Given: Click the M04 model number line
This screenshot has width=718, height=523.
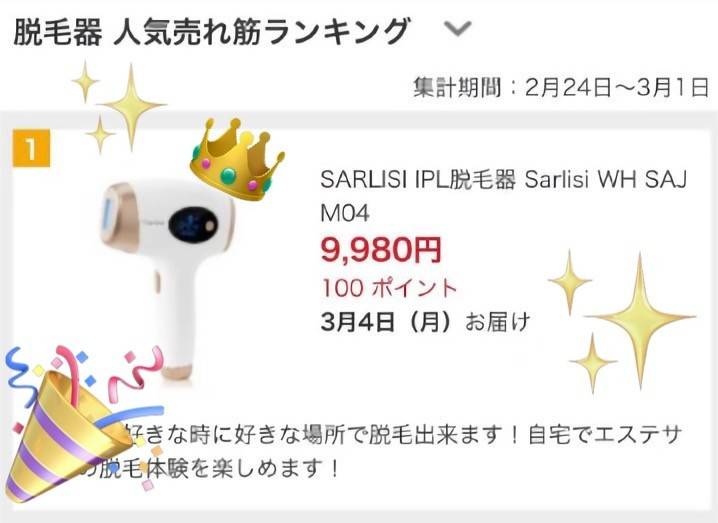Looking at the screenshot, I should point(345,213).
